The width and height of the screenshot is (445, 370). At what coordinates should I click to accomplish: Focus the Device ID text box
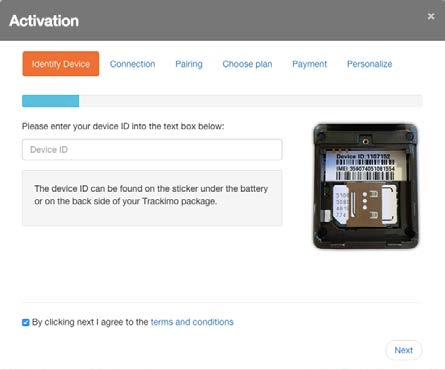coord(152,150)
